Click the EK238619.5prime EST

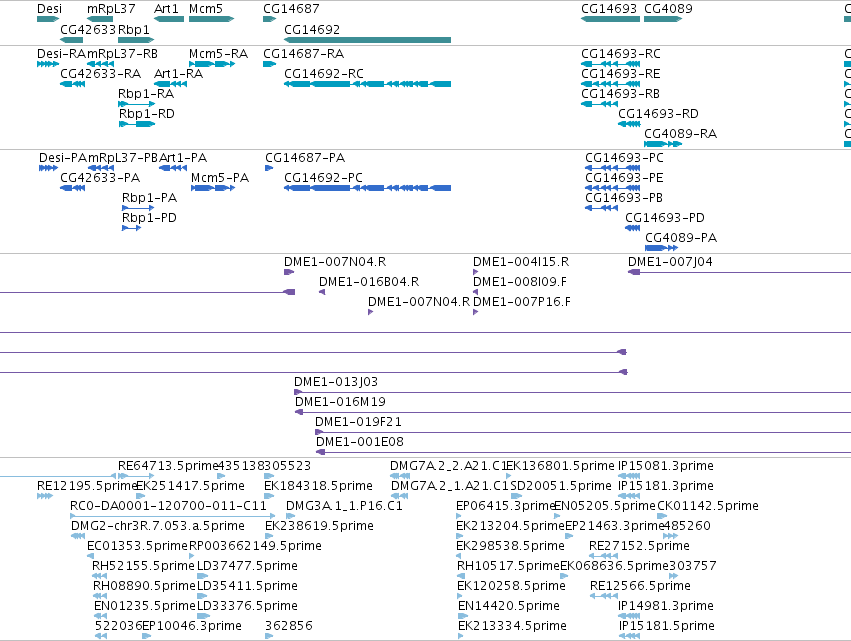(x=269, y=536)
